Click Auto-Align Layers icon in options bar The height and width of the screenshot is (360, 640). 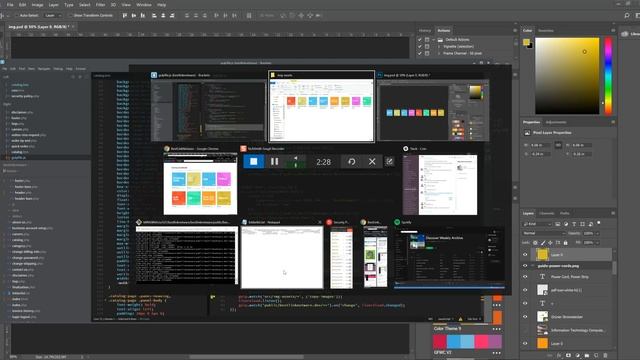(x=249, y=16)
